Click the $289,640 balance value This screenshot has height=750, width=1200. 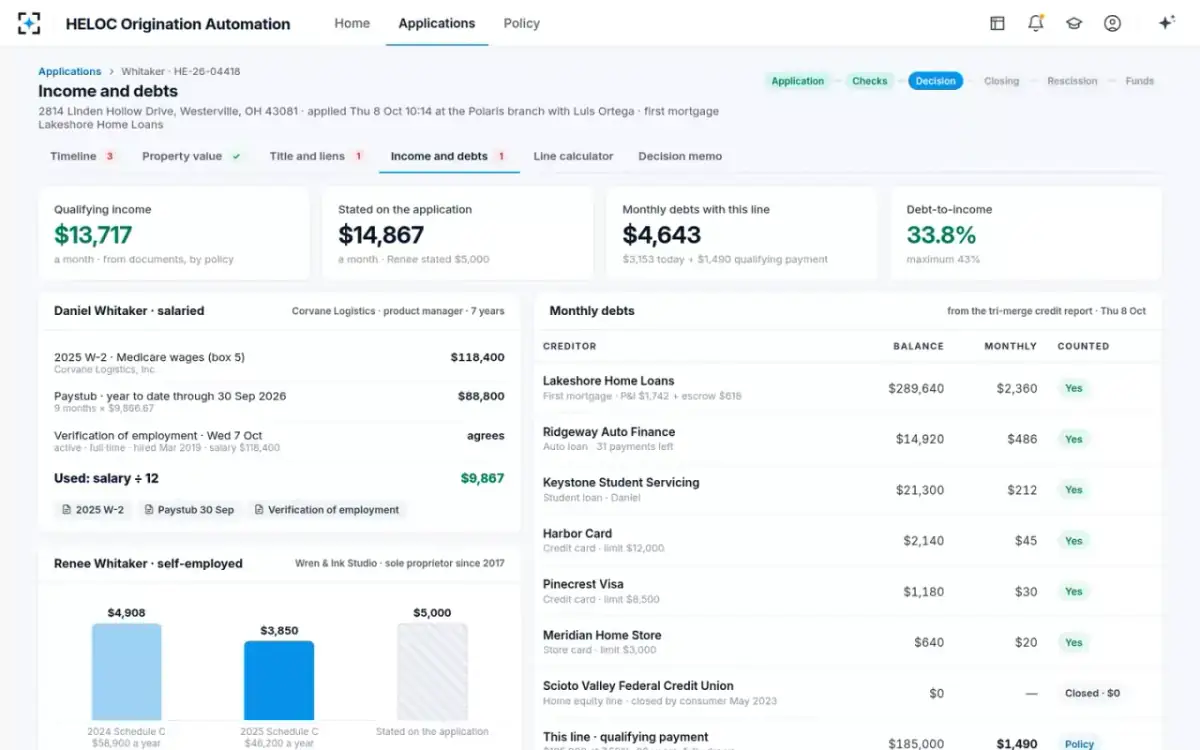[x=916, y=388]
